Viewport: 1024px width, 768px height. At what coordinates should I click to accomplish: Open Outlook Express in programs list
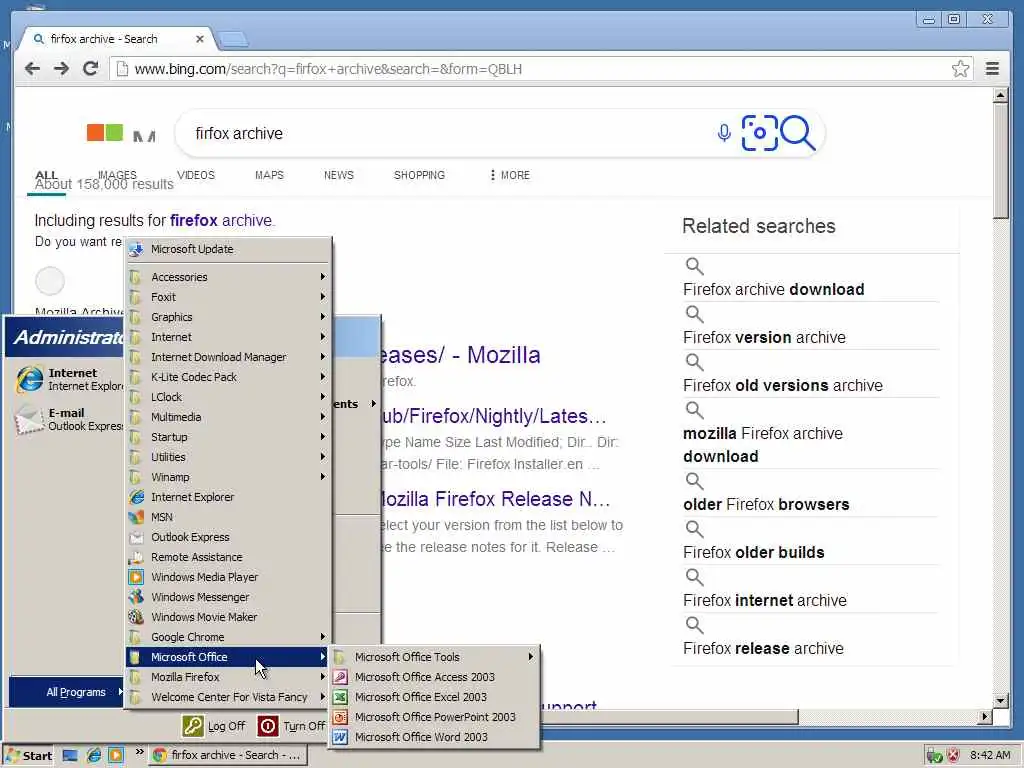click(229, 537)
